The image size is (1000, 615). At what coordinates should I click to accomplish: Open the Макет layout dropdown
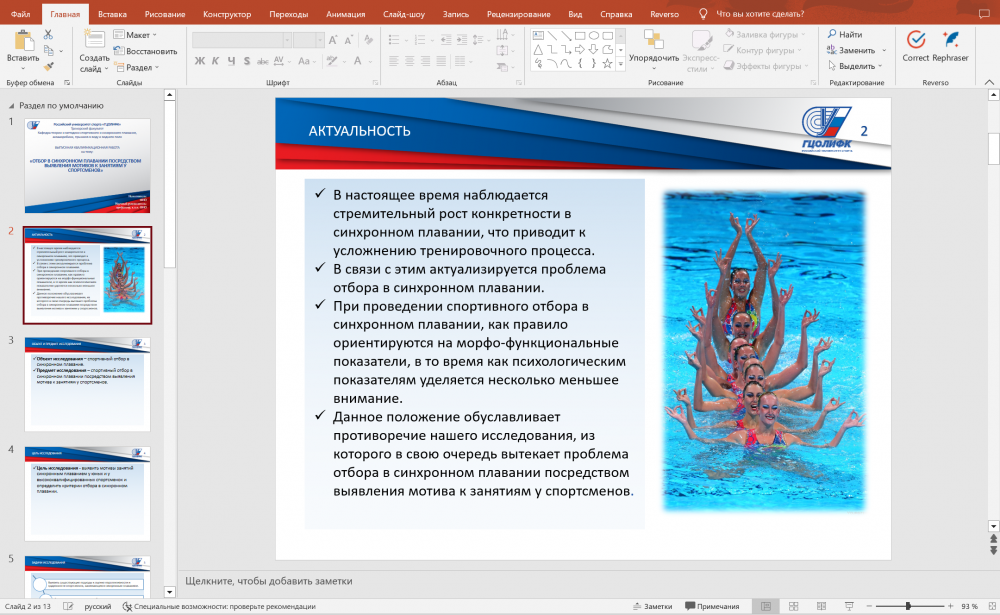coord(138,34)
